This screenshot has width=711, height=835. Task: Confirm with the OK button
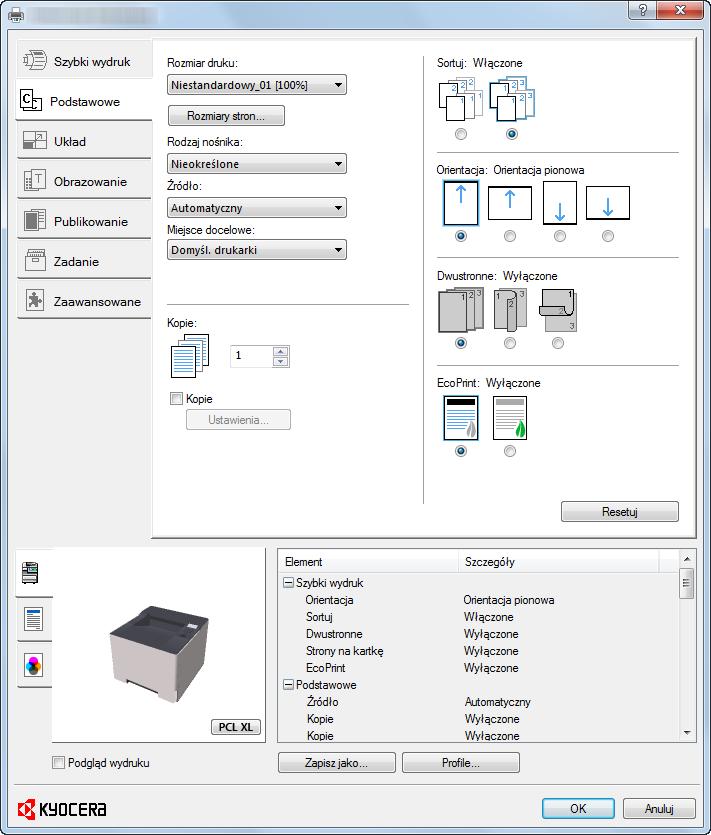coord(578,808)
